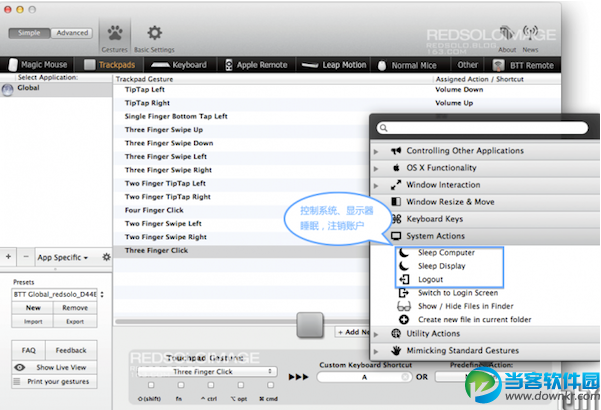Viewport: 601px width, 410px height.
Task: Switch to Advanced mode
Action: tap(72, 33)
